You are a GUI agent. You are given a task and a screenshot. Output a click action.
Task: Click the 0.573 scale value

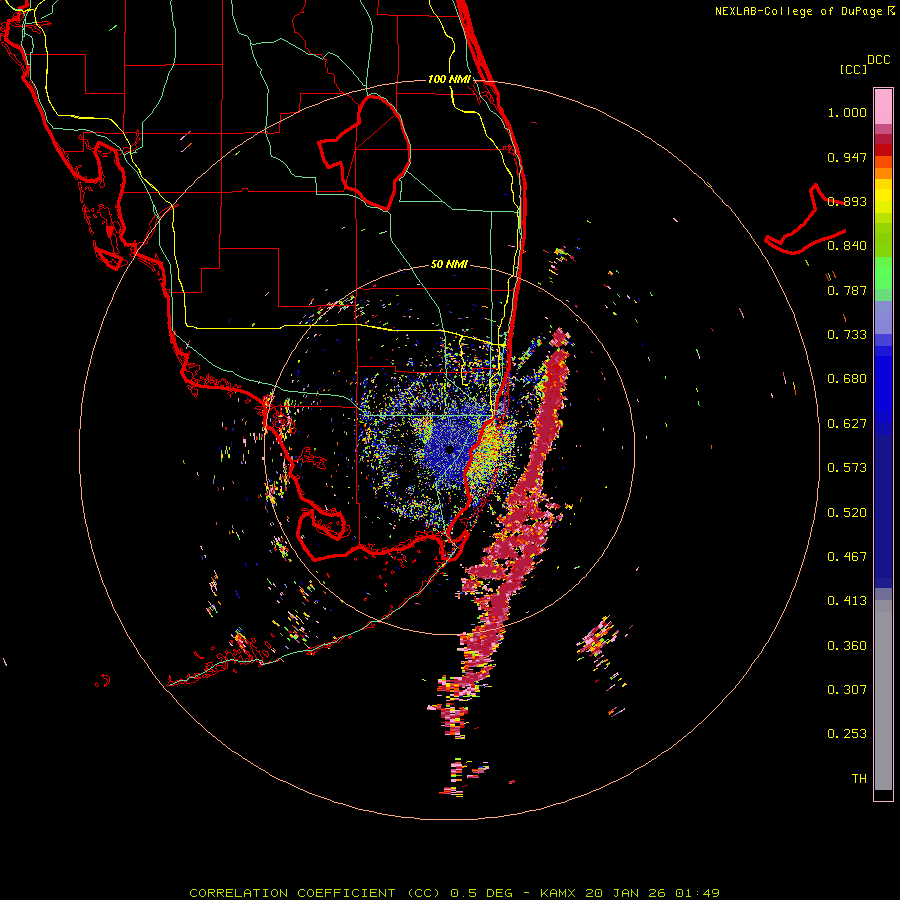tap(847, 468)
